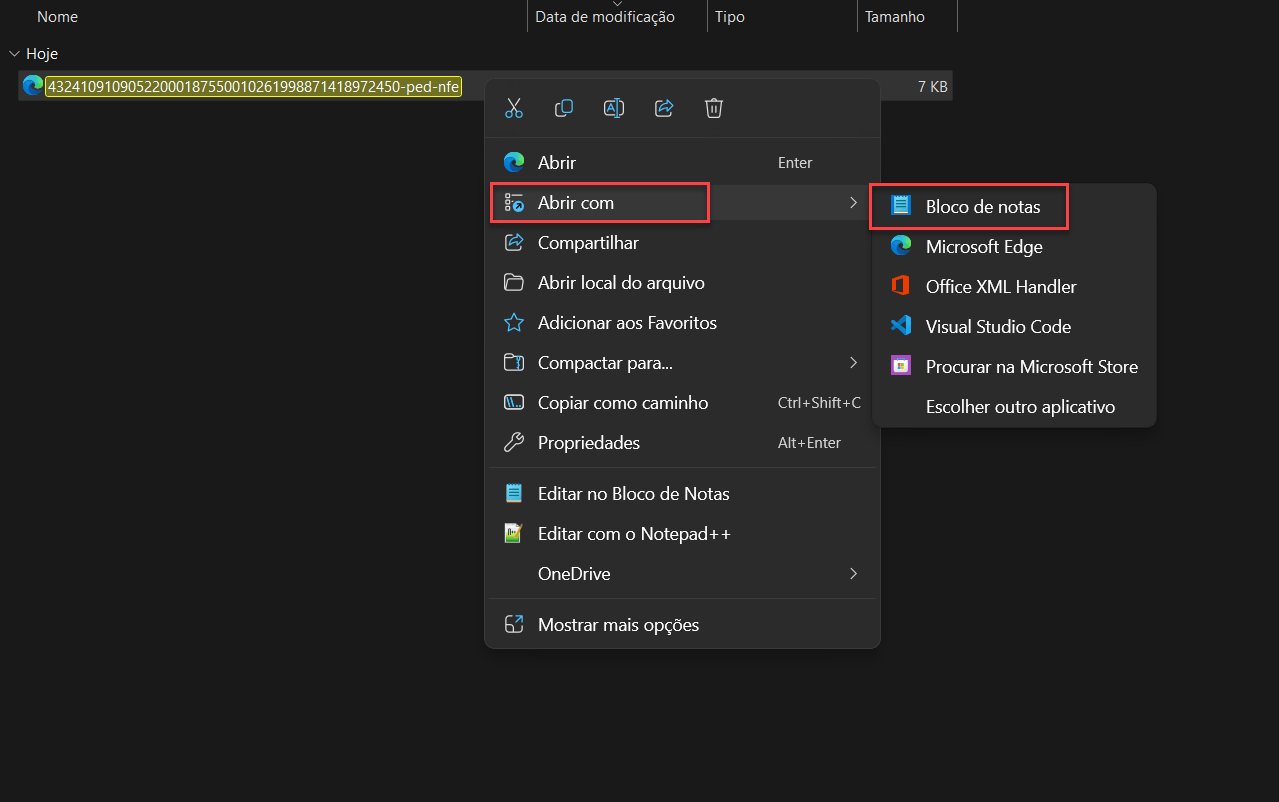Click Escolher outro aplicativo
Image resolution: width=1279 pixels, height=802 pixels.
(1019, 407)
